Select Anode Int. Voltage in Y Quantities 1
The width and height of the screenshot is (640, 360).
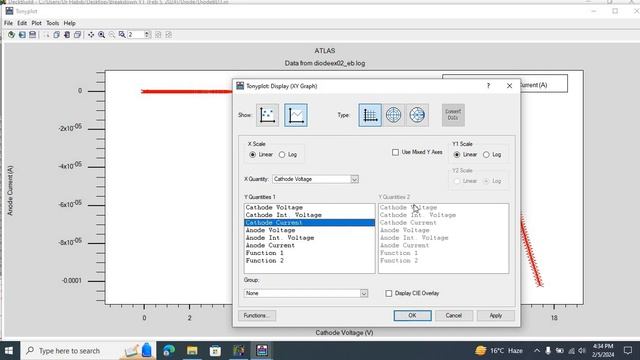309,238
